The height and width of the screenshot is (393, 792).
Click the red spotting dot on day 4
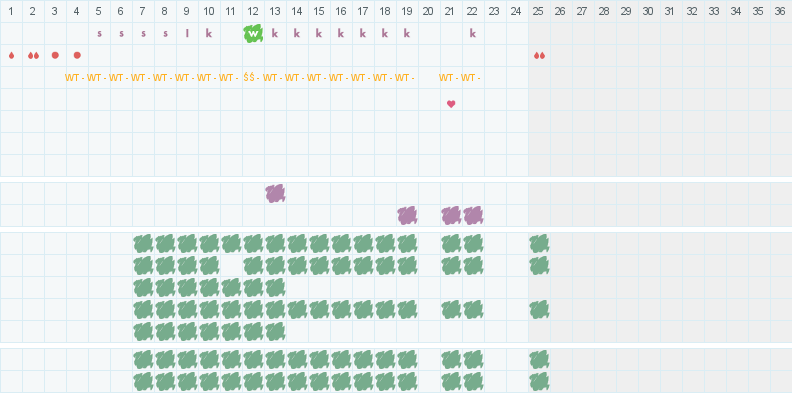[x=77, y=55]
